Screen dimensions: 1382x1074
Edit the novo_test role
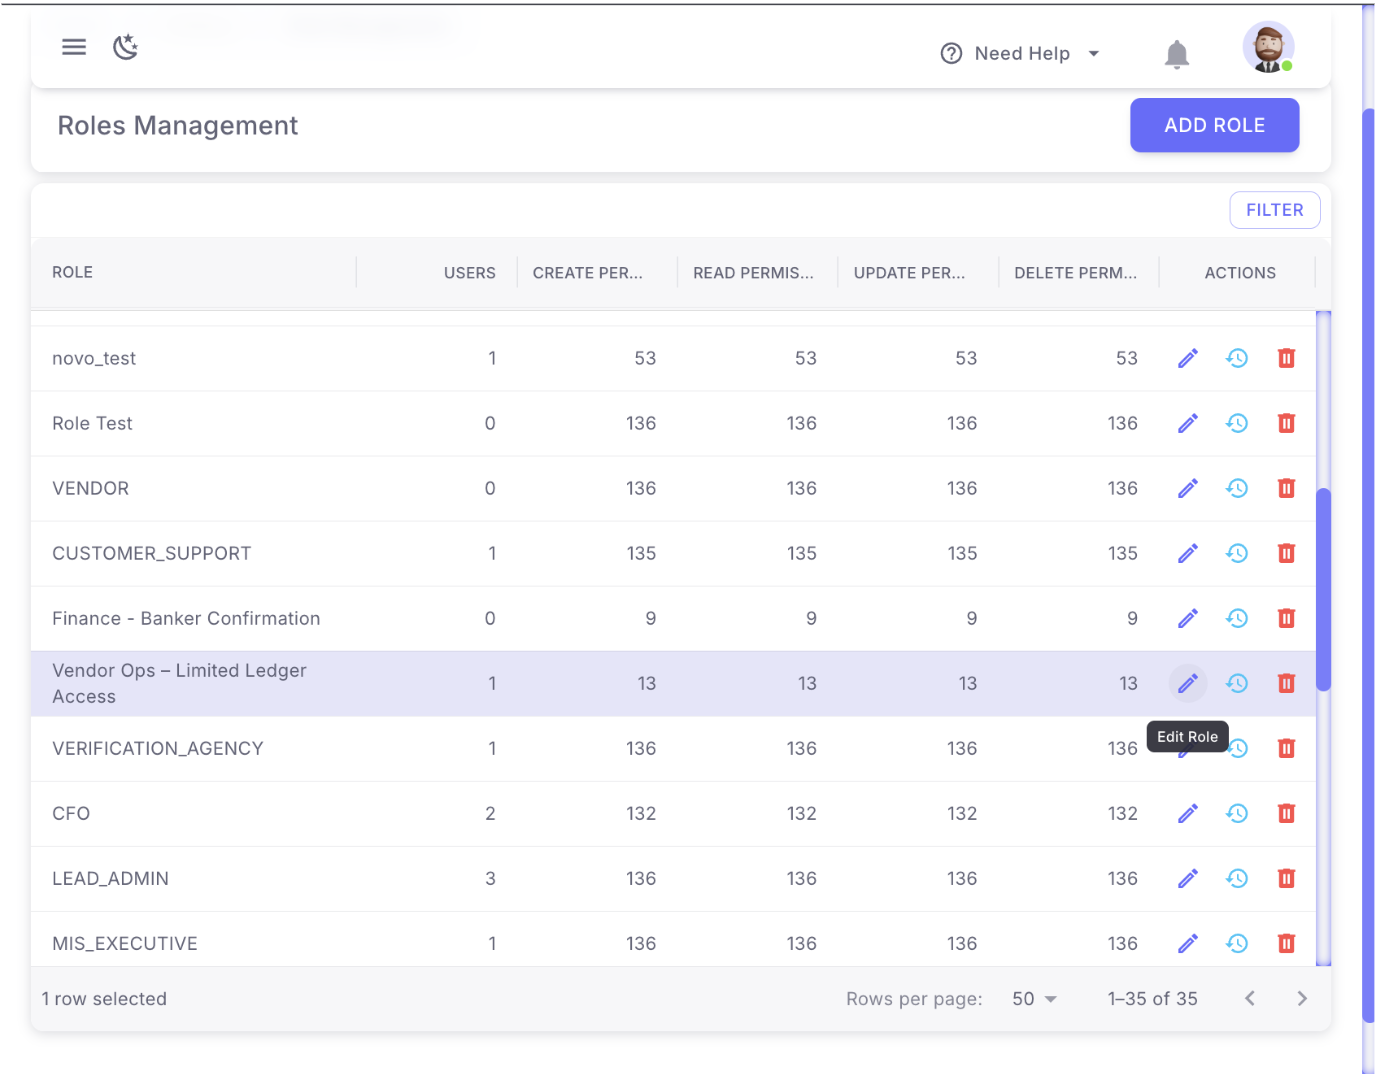1187,359
